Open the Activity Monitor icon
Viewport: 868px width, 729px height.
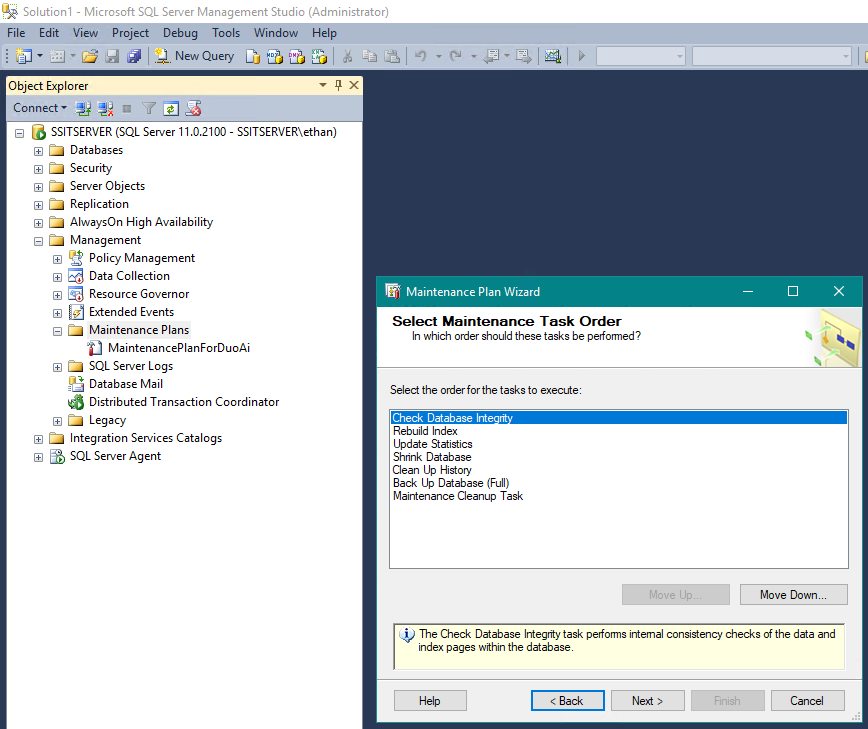click(552, 56)
